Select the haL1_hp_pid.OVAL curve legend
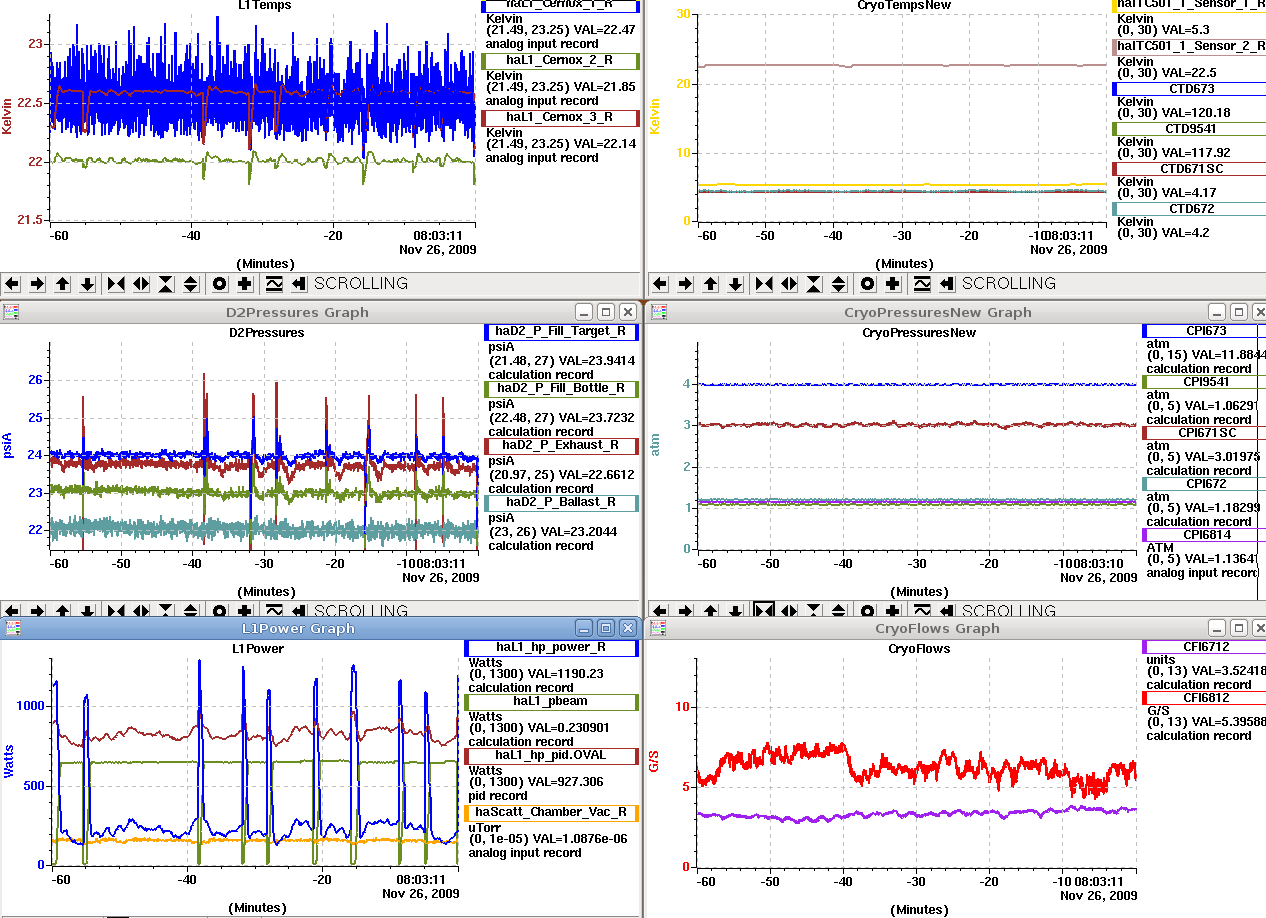The height and width of the screenshot is (918, 1266). click(551, 756)
